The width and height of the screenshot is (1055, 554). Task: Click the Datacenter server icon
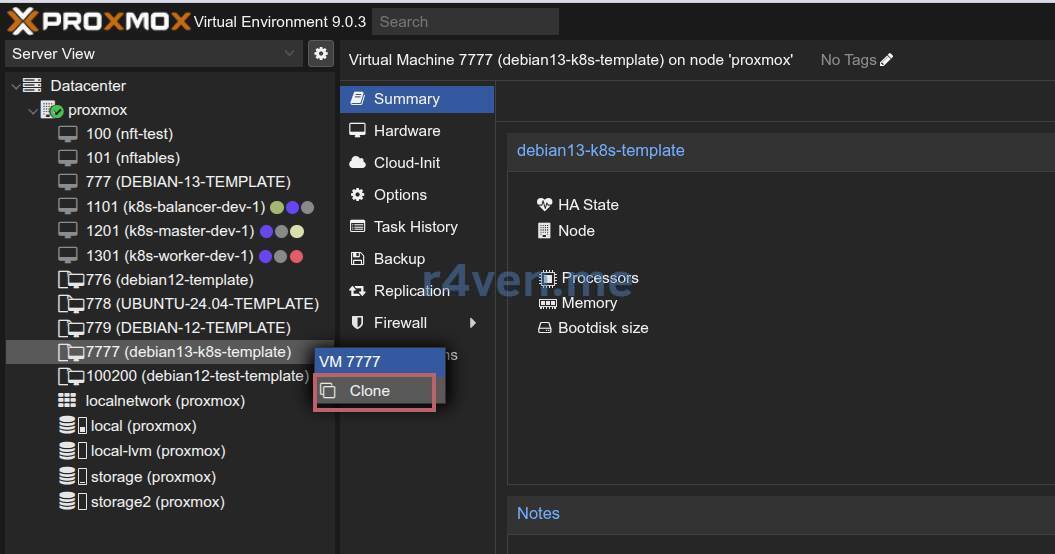coord(33,86)
